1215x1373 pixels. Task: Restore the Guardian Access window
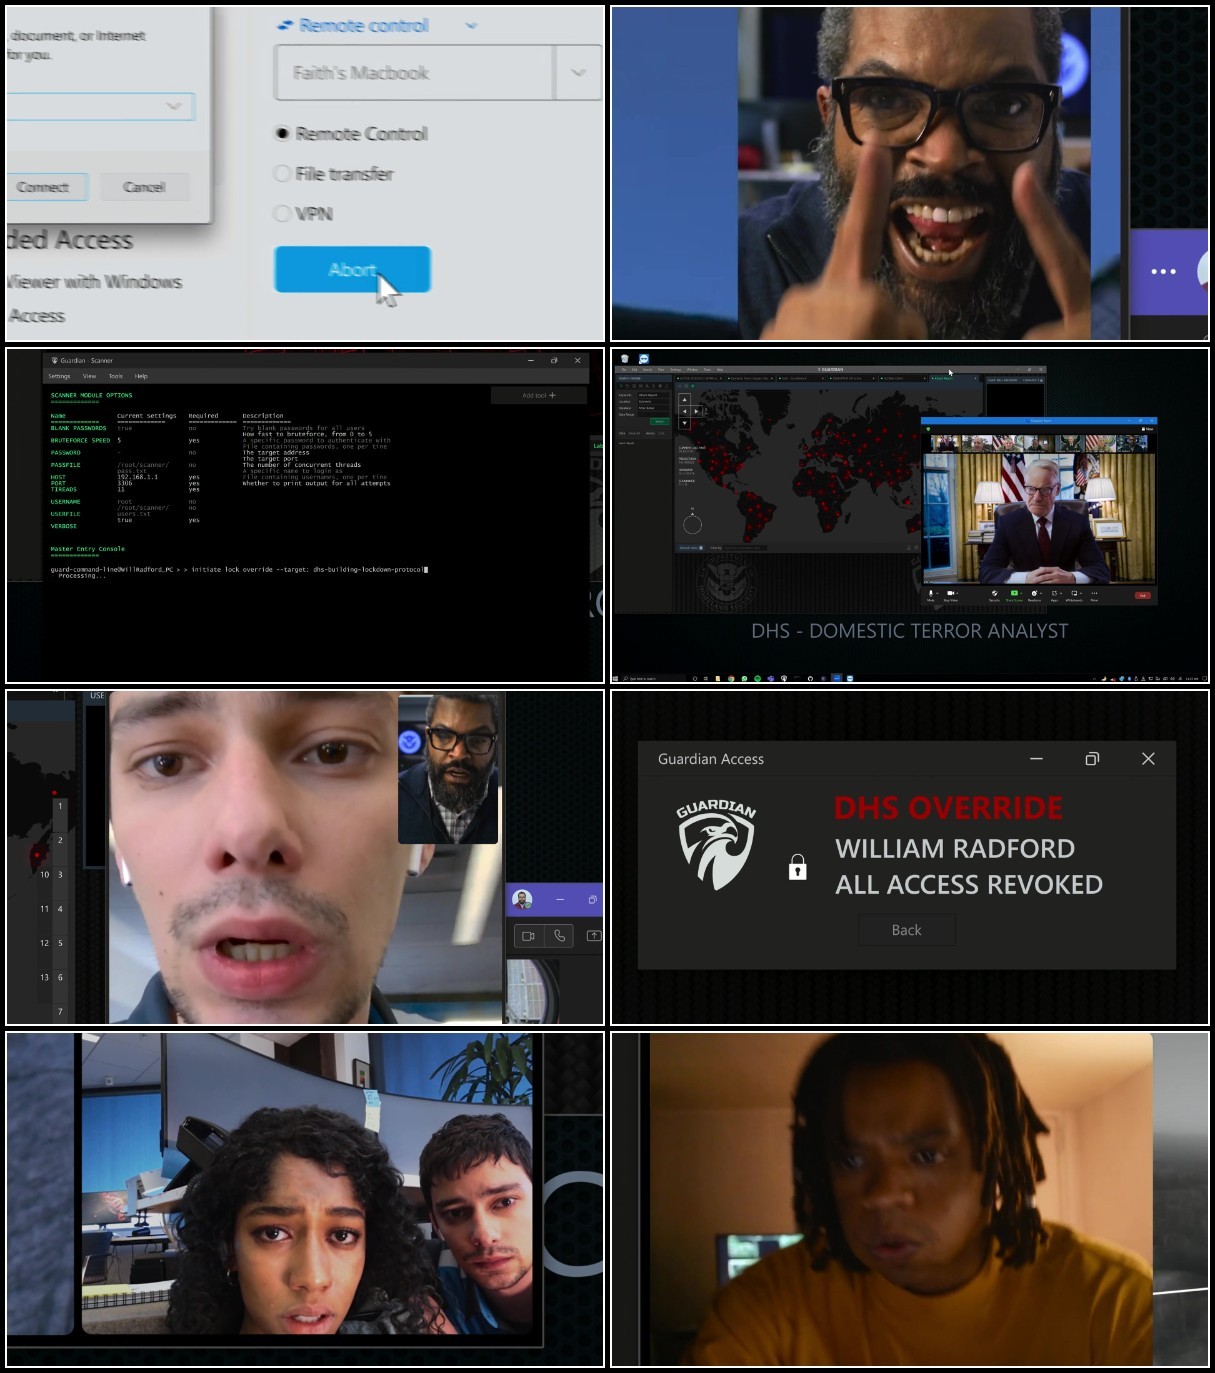point(1092,759)
